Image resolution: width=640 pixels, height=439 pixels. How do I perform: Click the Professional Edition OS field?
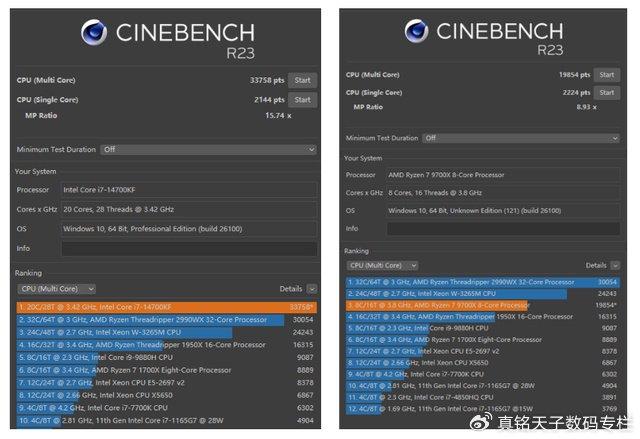coord(189,229)
